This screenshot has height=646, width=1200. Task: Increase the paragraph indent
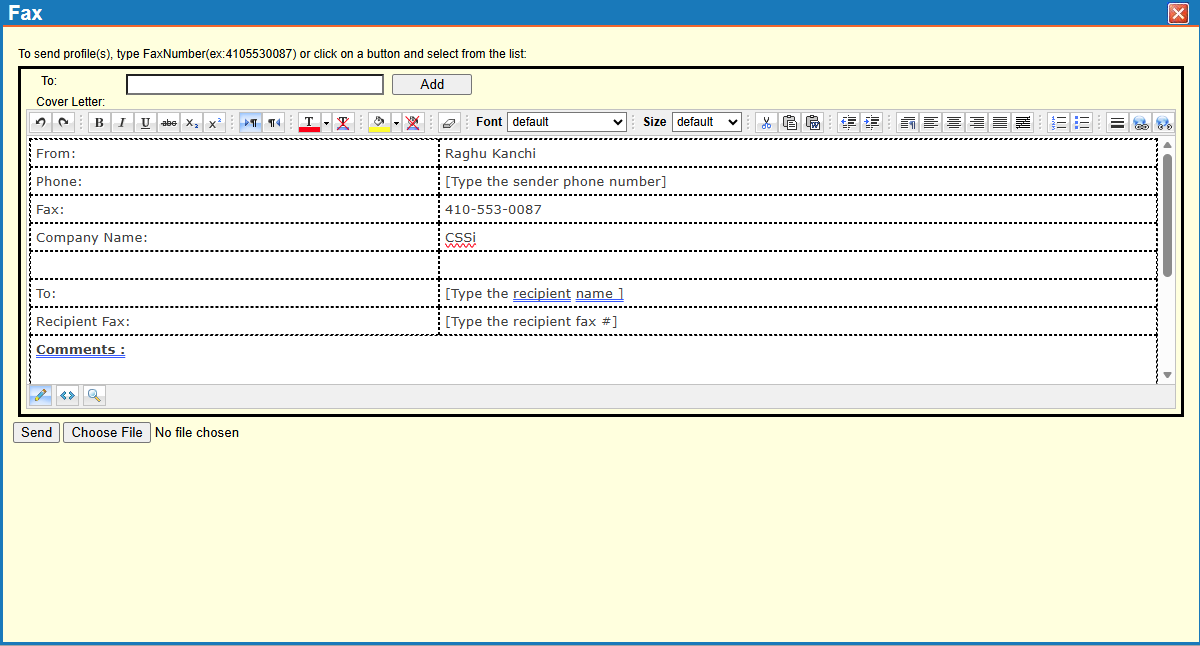tap(872, 122)
